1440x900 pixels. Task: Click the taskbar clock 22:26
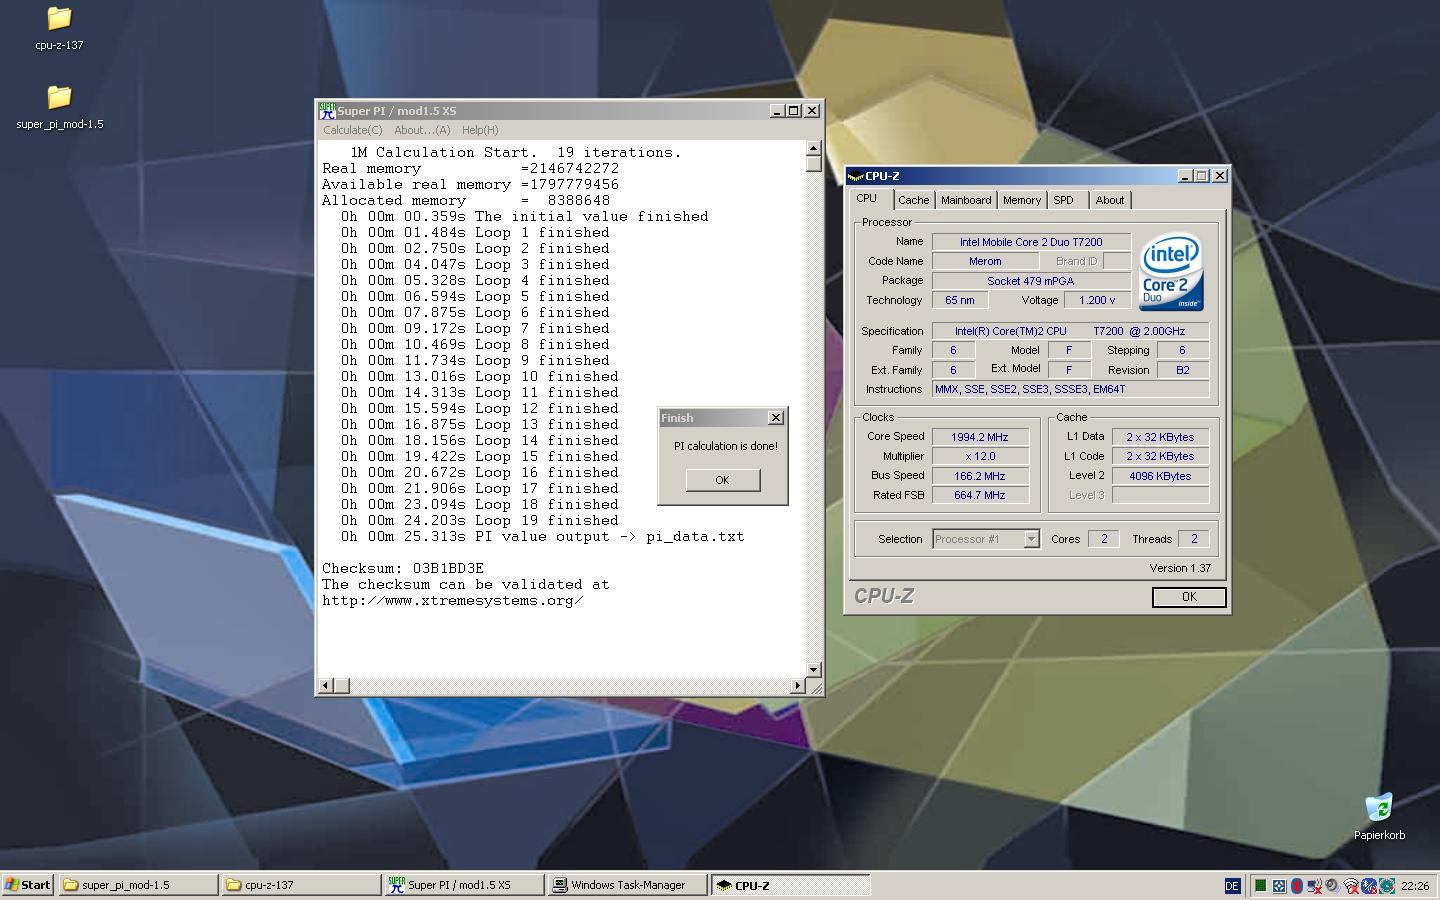[1415, 886]
